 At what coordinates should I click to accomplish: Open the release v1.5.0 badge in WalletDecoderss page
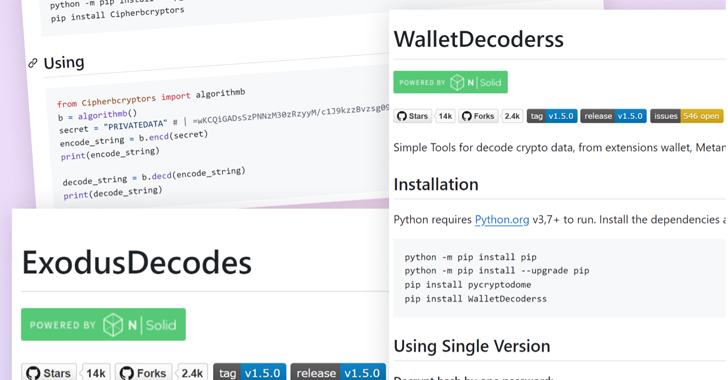pos(613,116)
